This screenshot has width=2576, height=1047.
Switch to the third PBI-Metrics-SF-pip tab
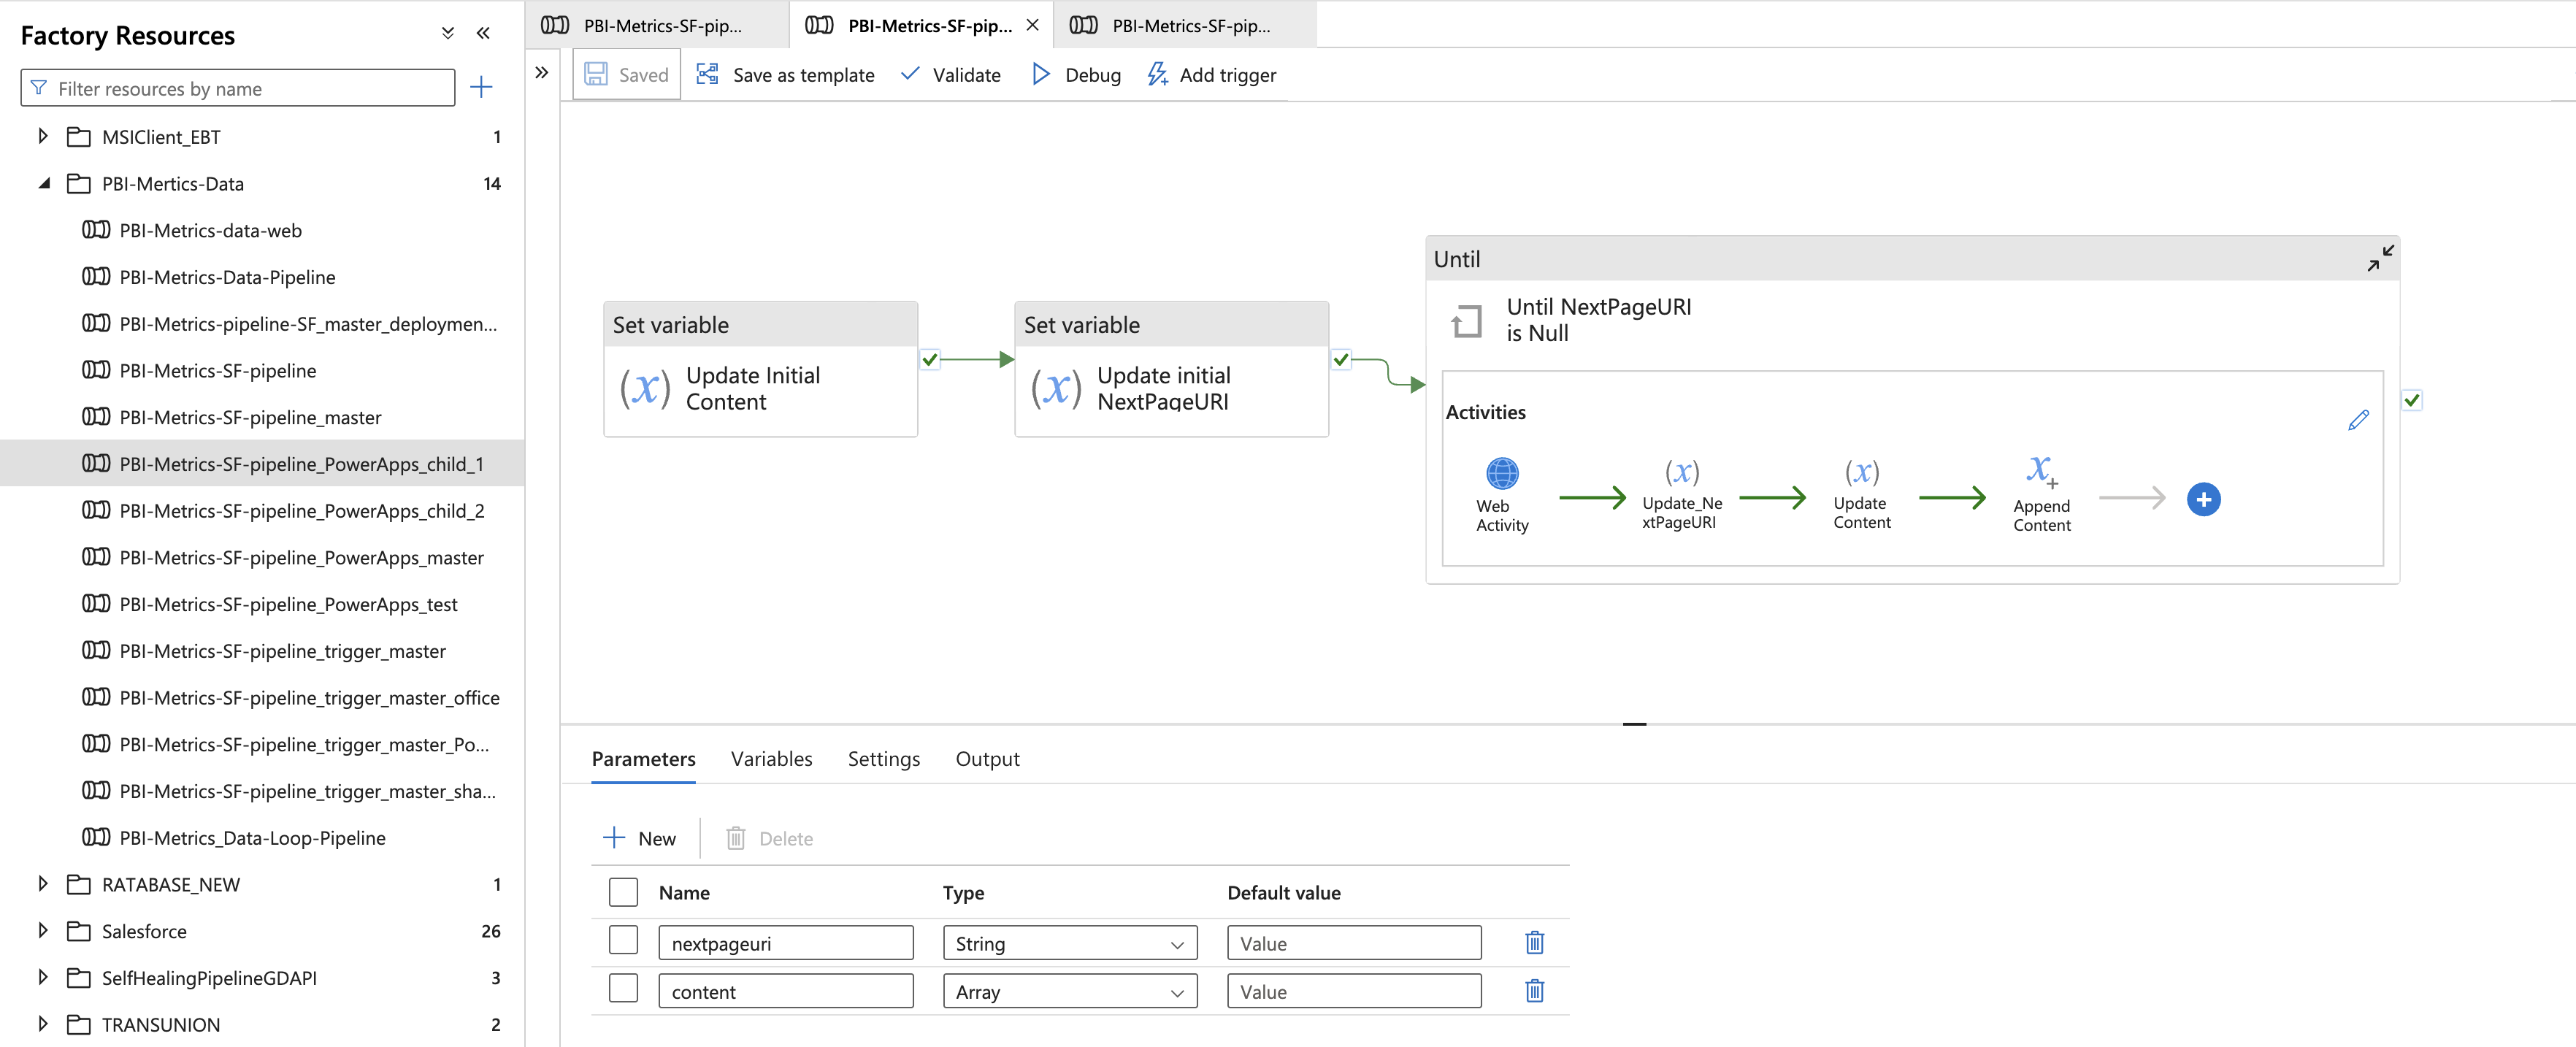coord(1185,25)
